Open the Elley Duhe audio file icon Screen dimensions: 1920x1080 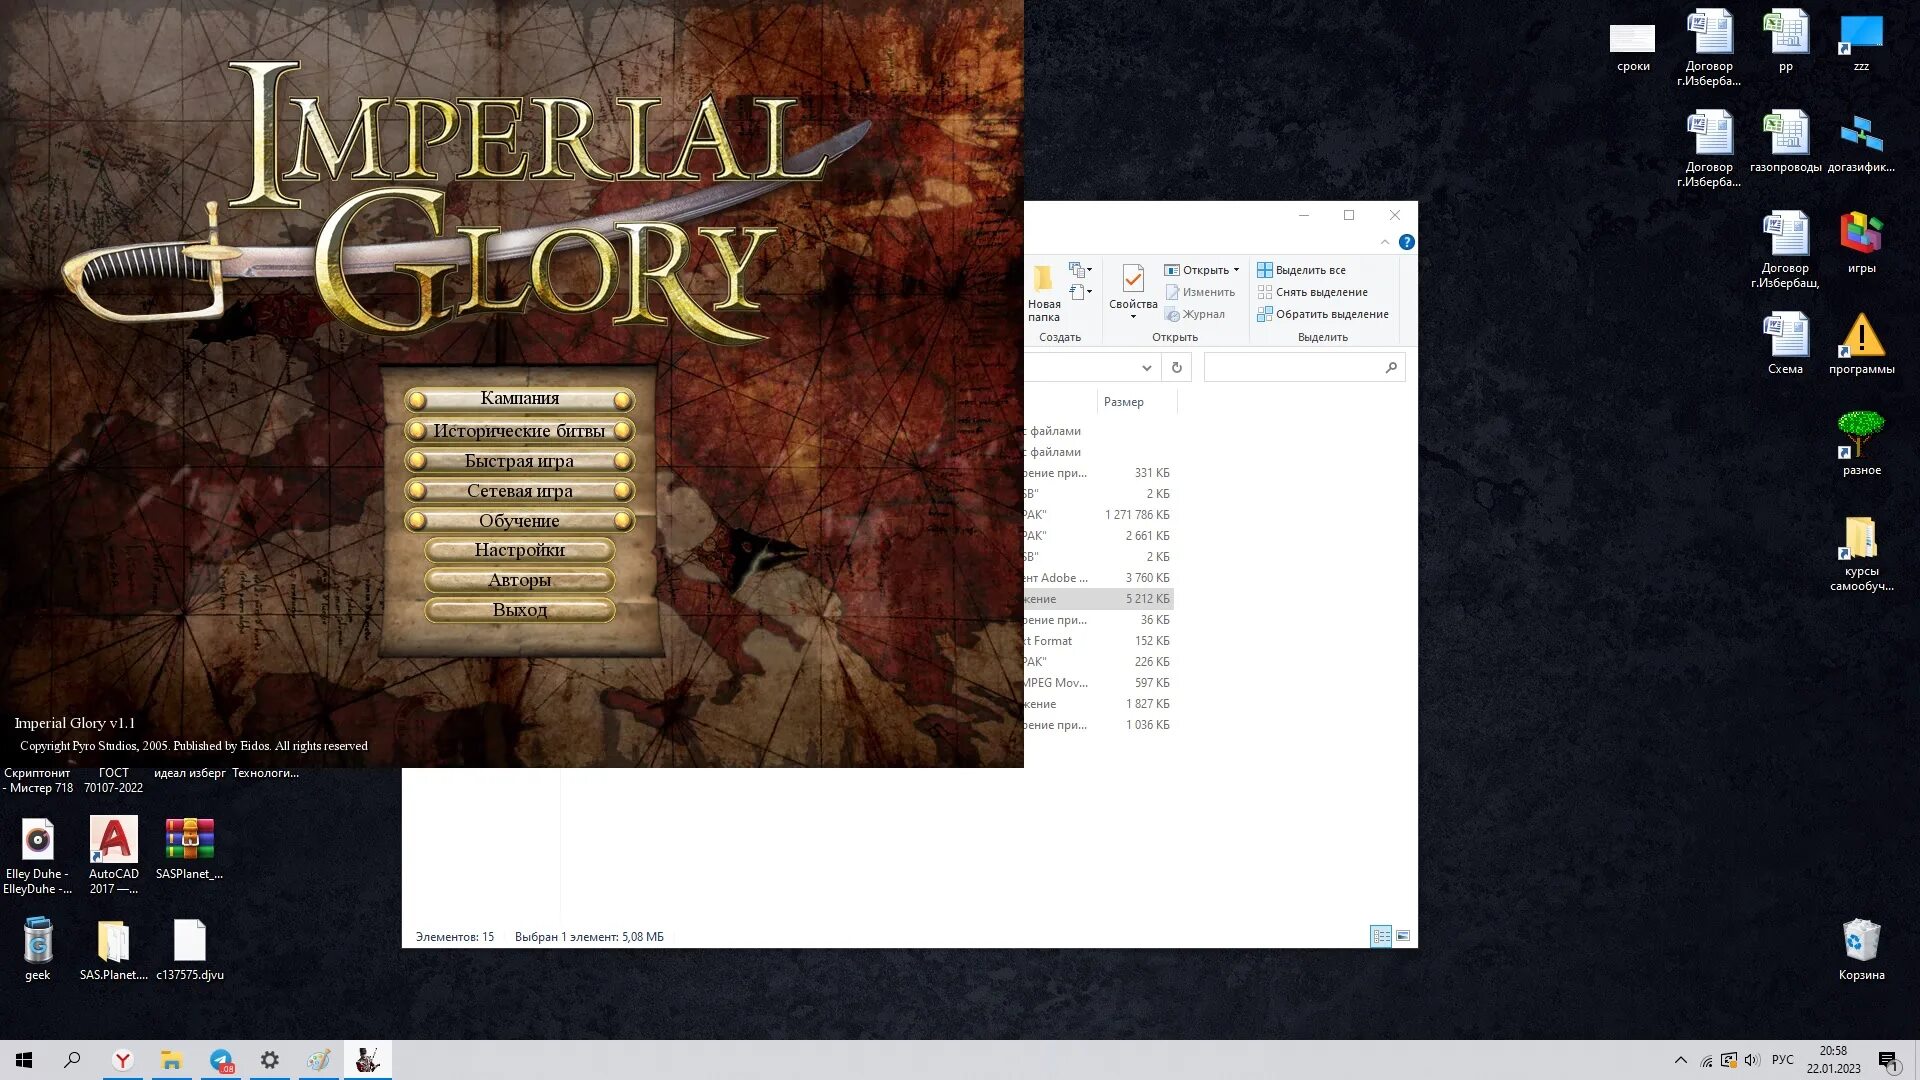coord(37,855)
